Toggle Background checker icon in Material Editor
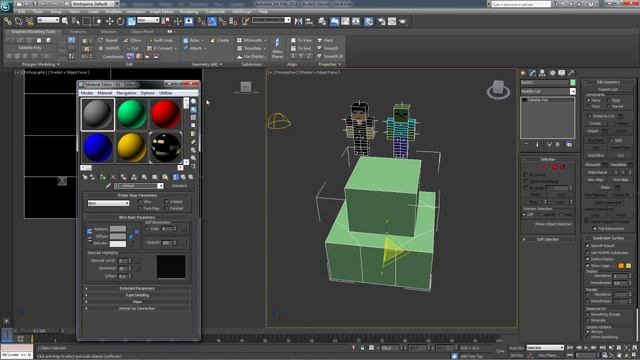This screenshot has height=360, width=640. (x=193, y=118)
